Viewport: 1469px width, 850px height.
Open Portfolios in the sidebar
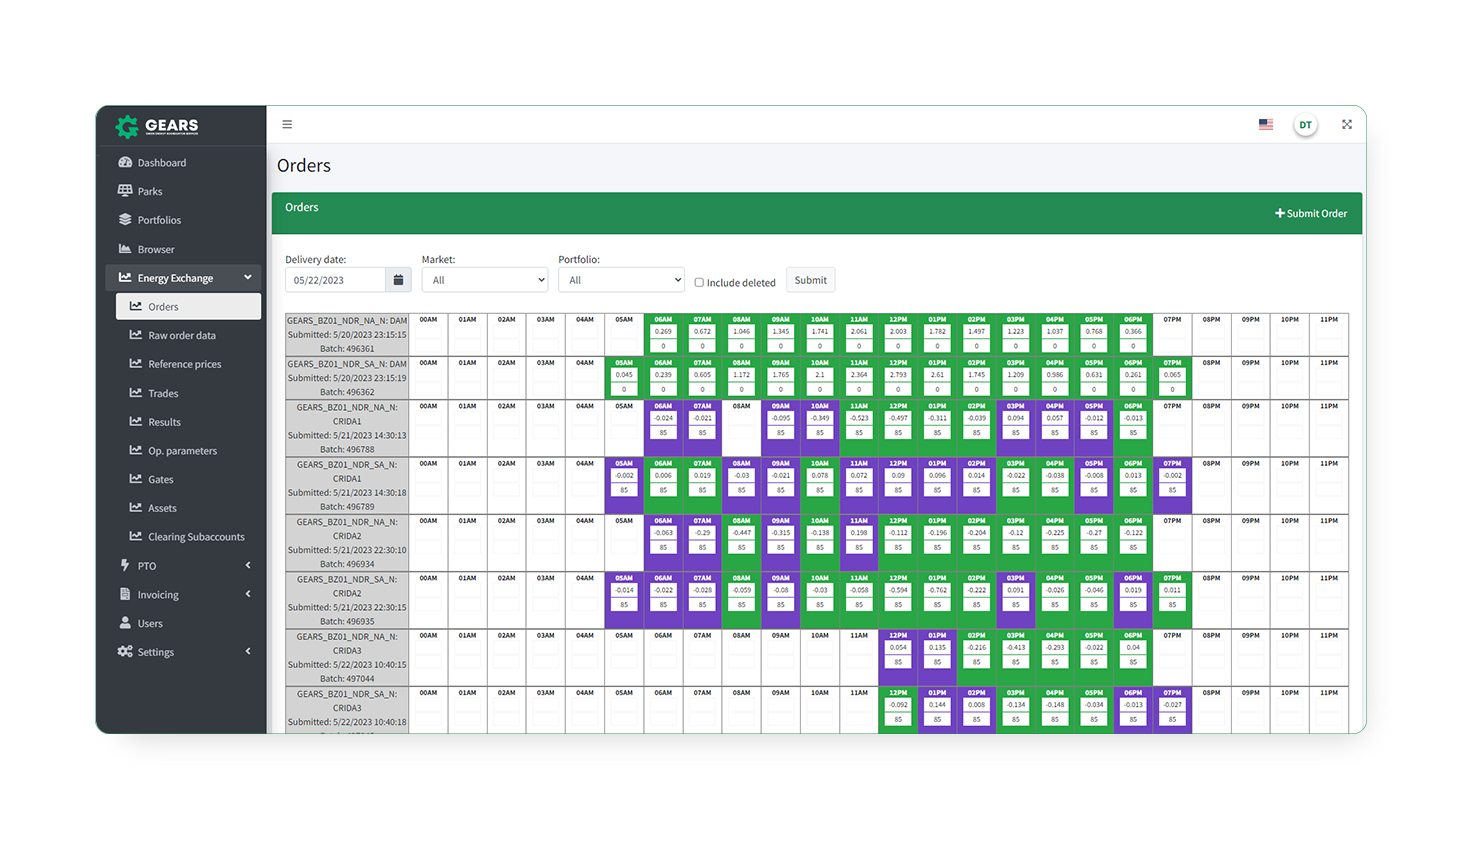(x=159, y=220)
